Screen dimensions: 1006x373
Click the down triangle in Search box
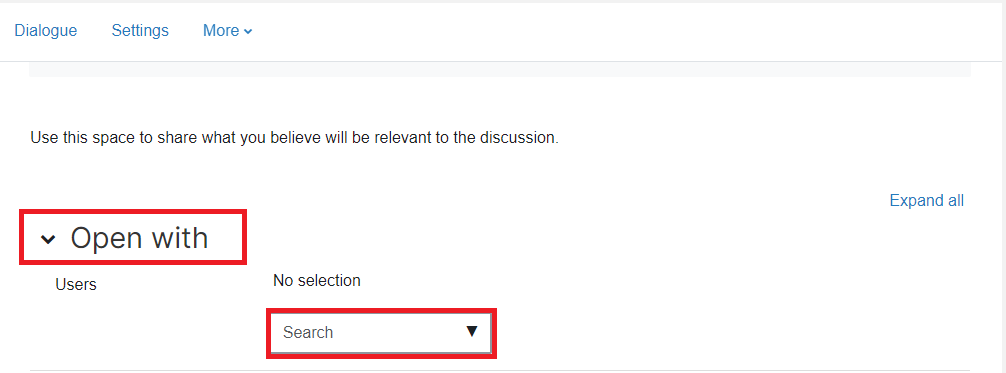pyautogui.click(x=472, y=331)
